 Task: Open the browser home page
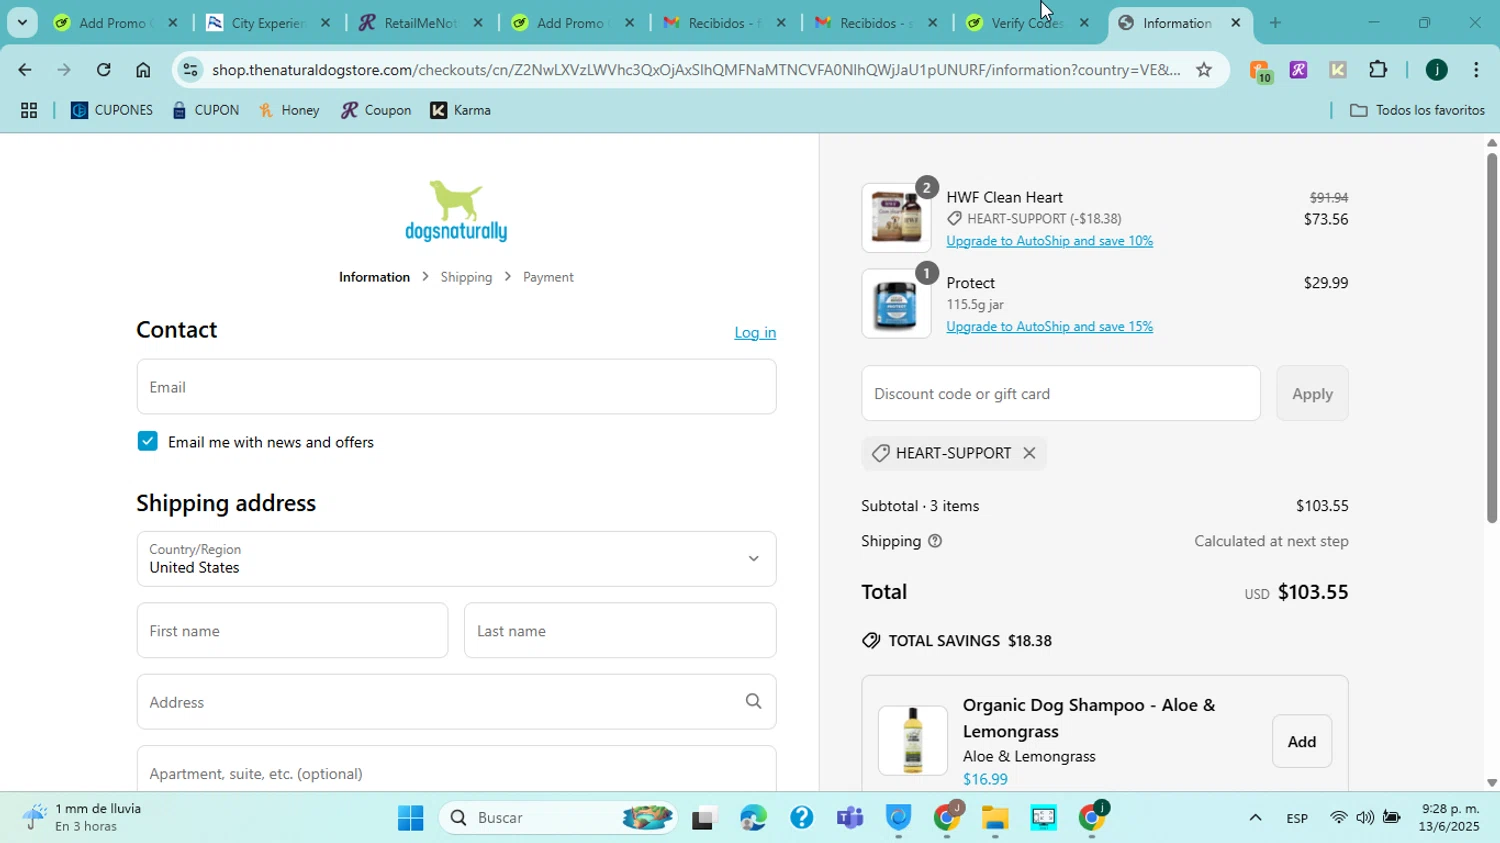[143, 70]
